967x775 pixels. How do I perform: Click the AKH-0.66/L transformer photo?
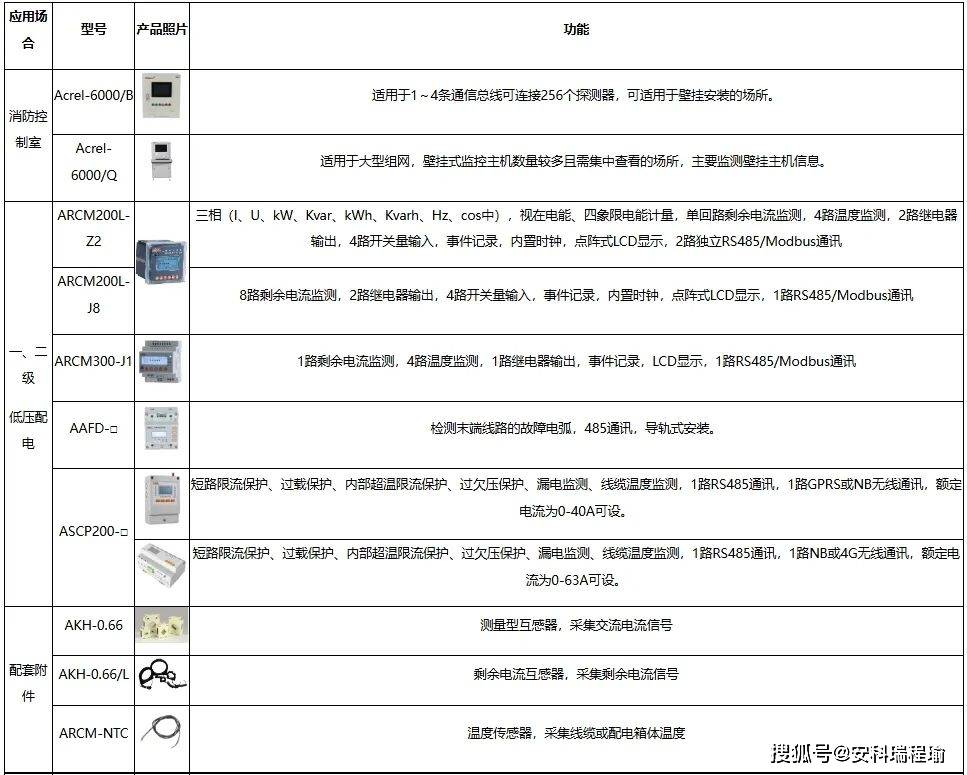click(x=162, y=673)
